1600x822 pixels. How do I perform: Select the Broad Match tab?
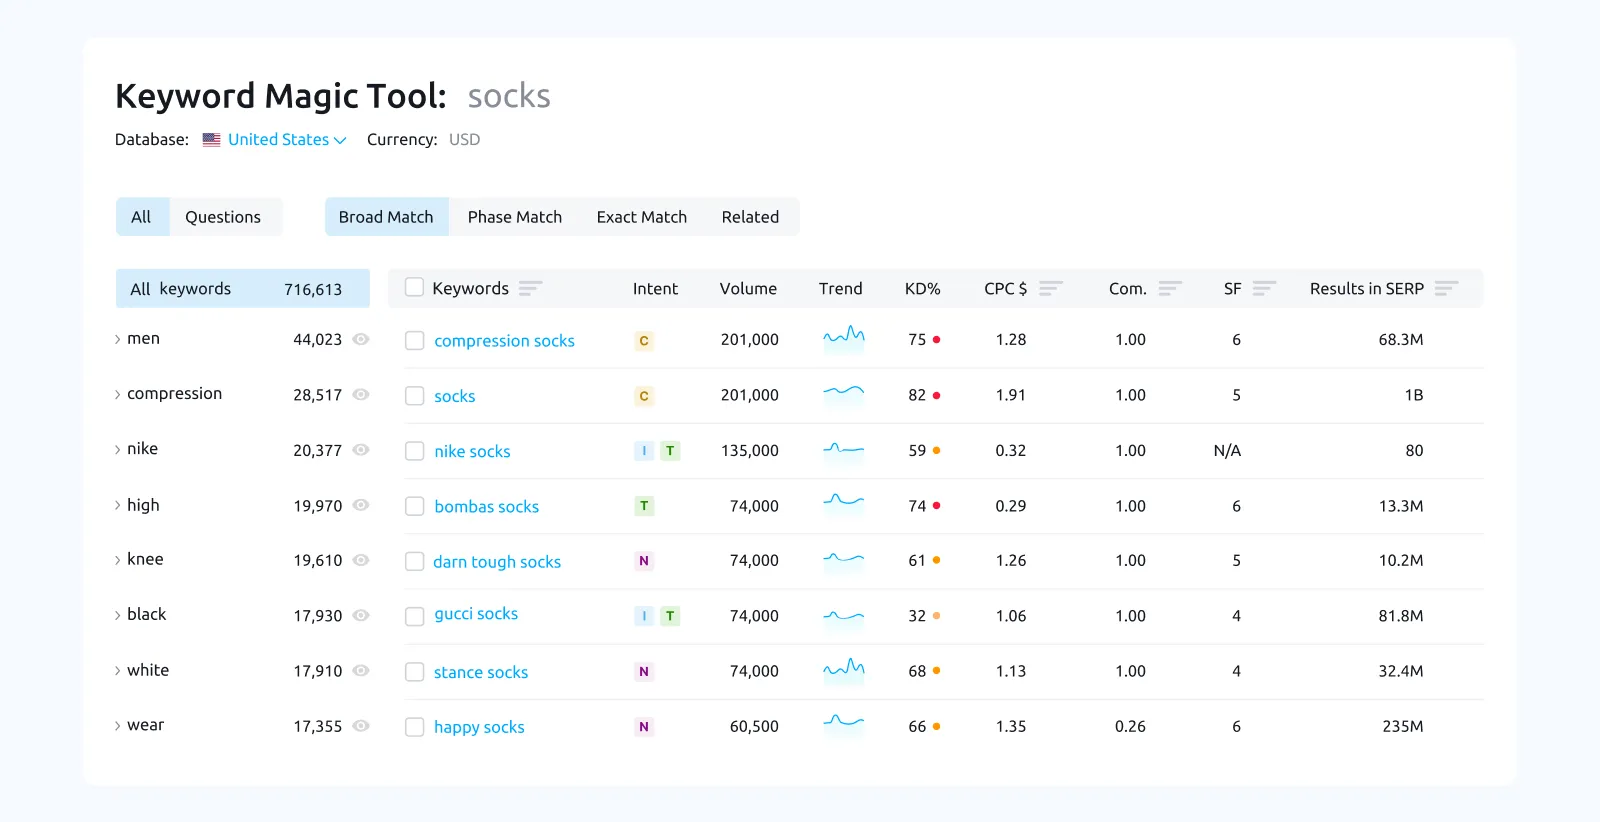(x=386, y=217)
